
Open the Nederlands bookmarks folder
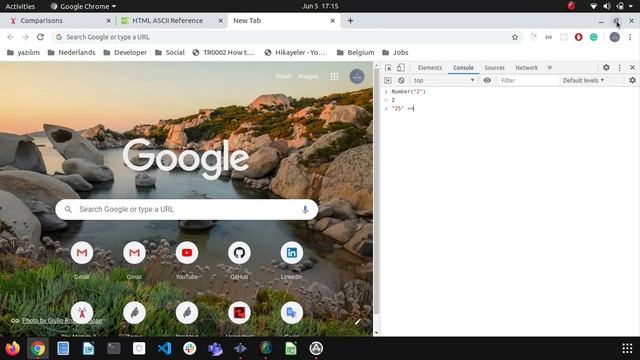pos(71,52)
